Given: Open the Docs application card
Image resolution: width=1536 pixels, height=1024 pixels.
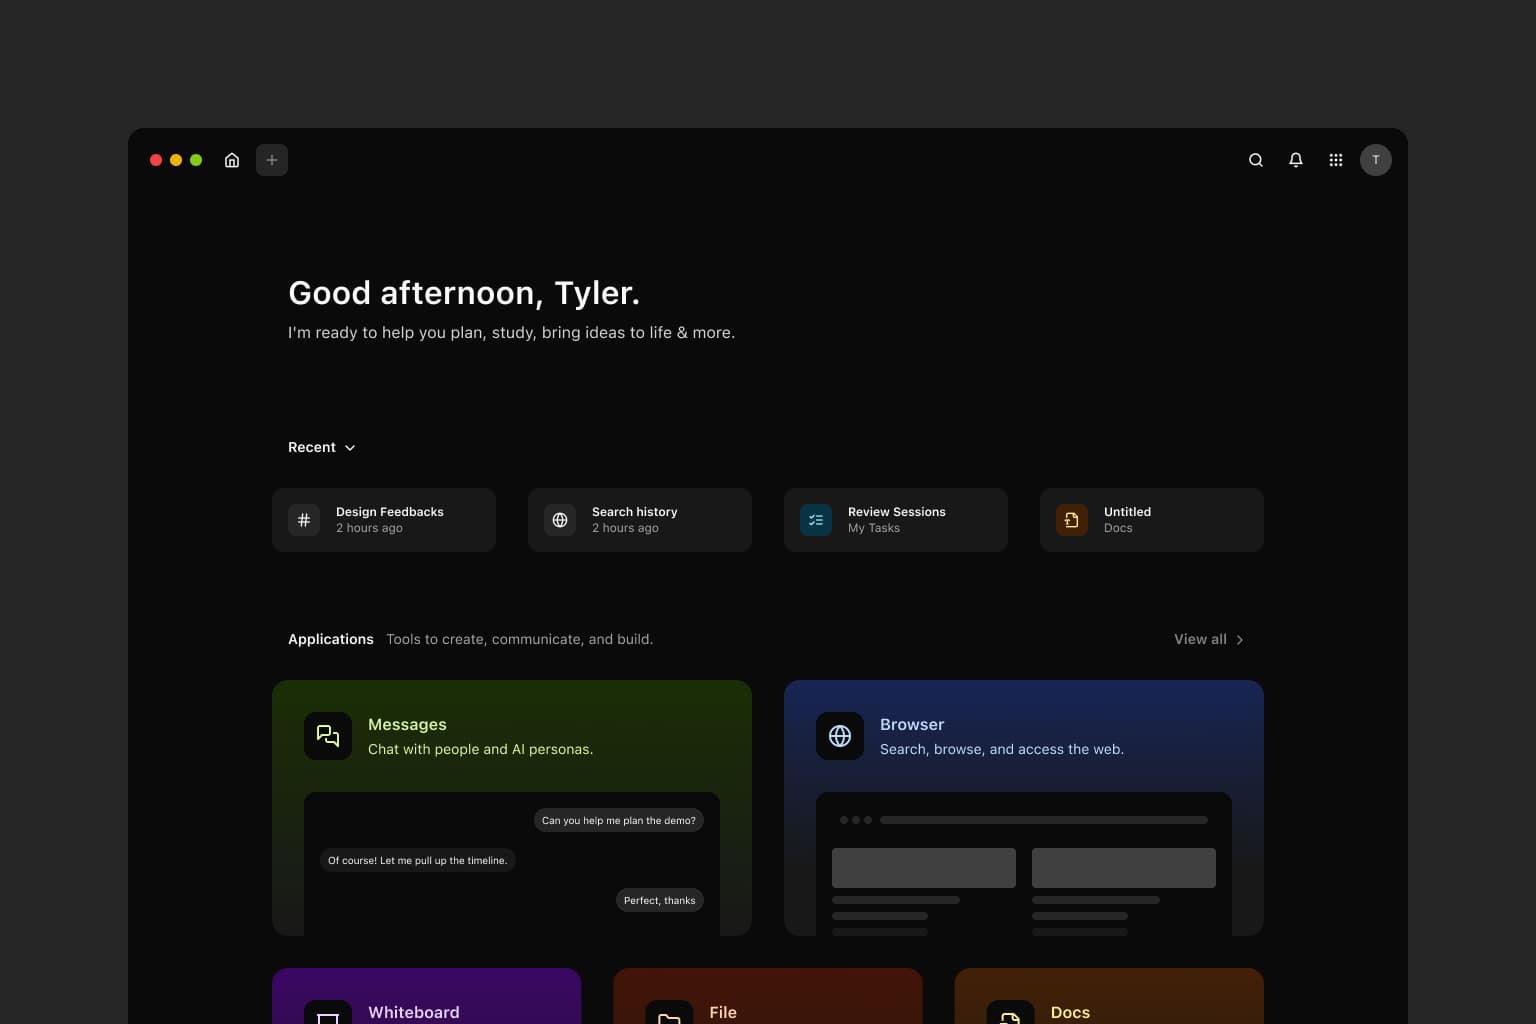Looking at the screenshot, I should [1109, 1000].
